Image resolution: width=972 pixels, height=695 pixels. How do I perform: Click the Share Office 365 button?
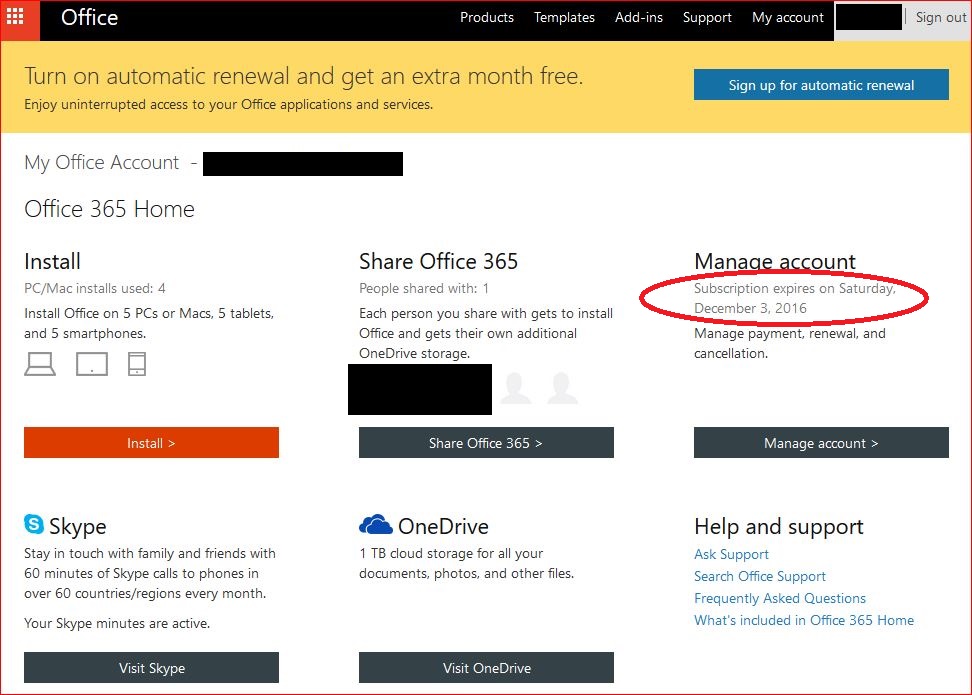486,443
